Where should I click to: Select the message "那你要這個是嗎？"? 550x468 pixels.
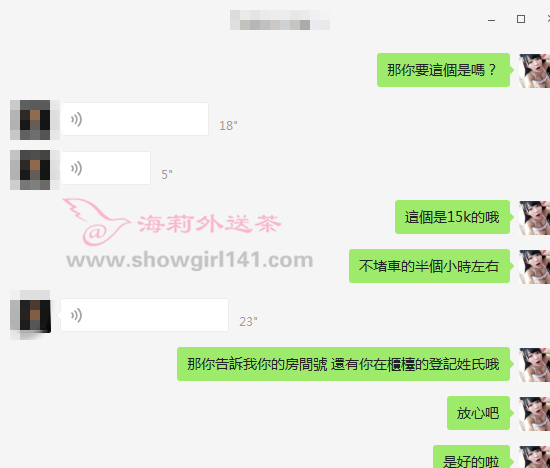point(443,70)
